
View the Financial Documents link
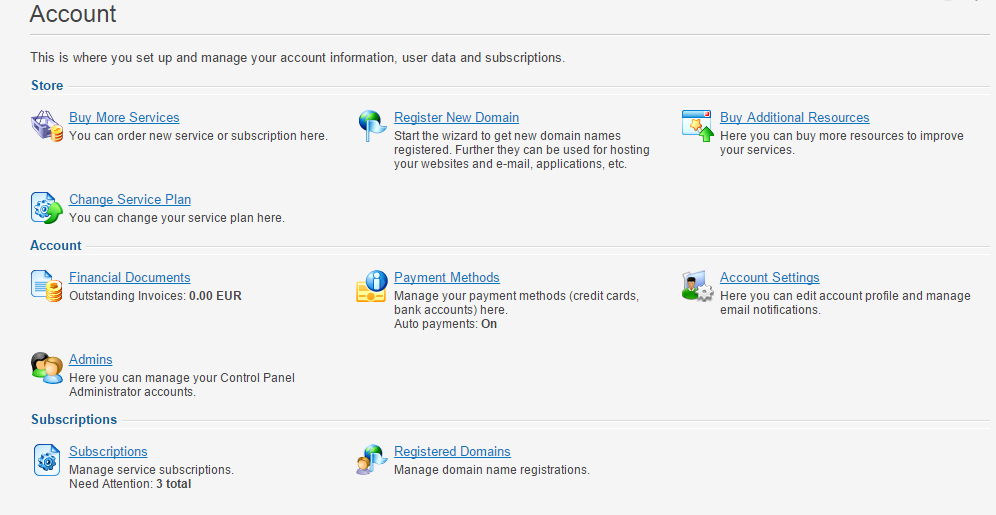click(130, 278)
